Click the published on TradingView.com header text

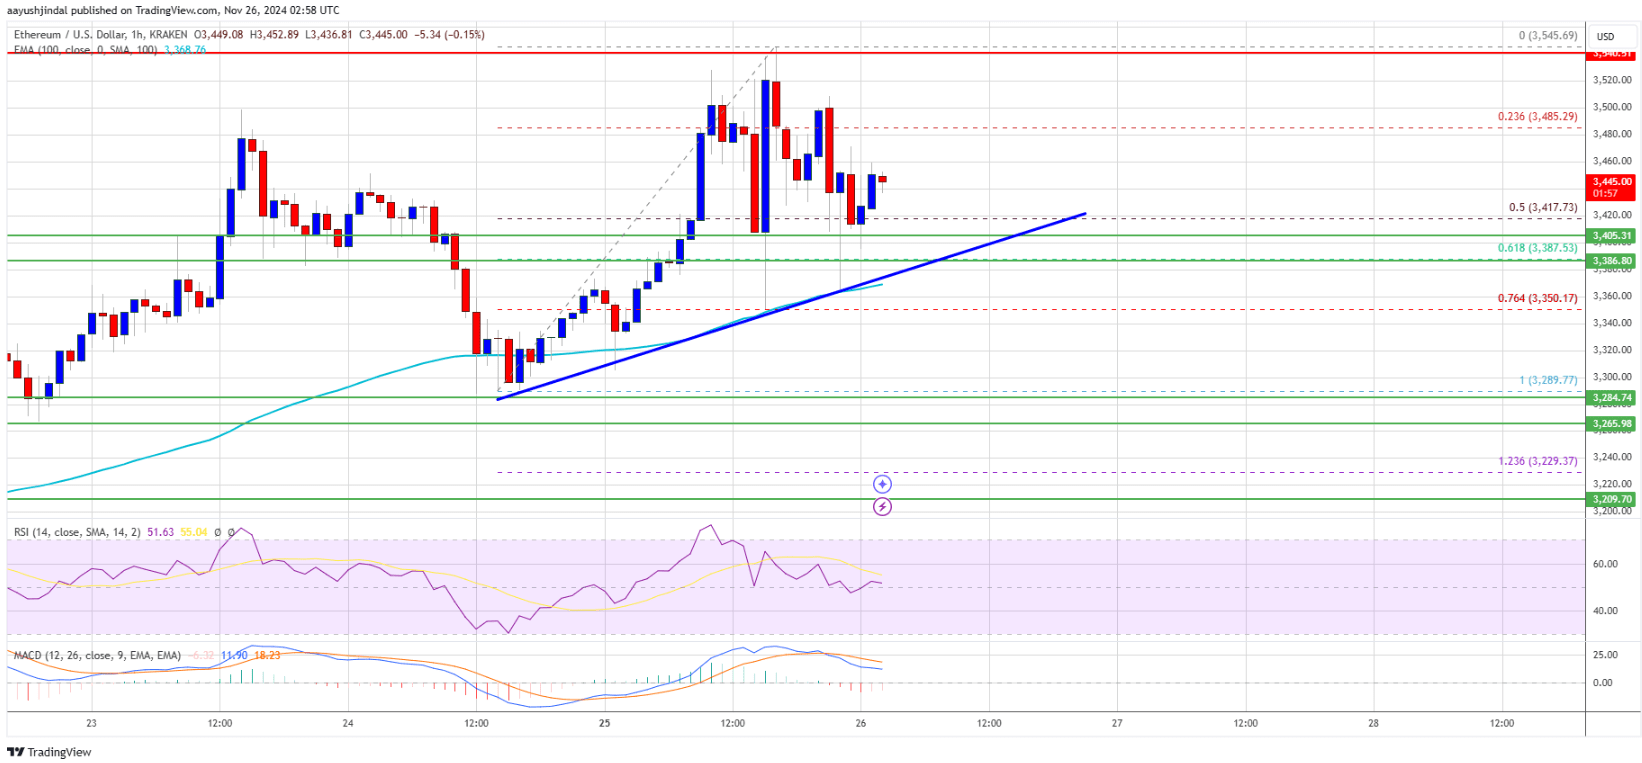tap(174, 10)
